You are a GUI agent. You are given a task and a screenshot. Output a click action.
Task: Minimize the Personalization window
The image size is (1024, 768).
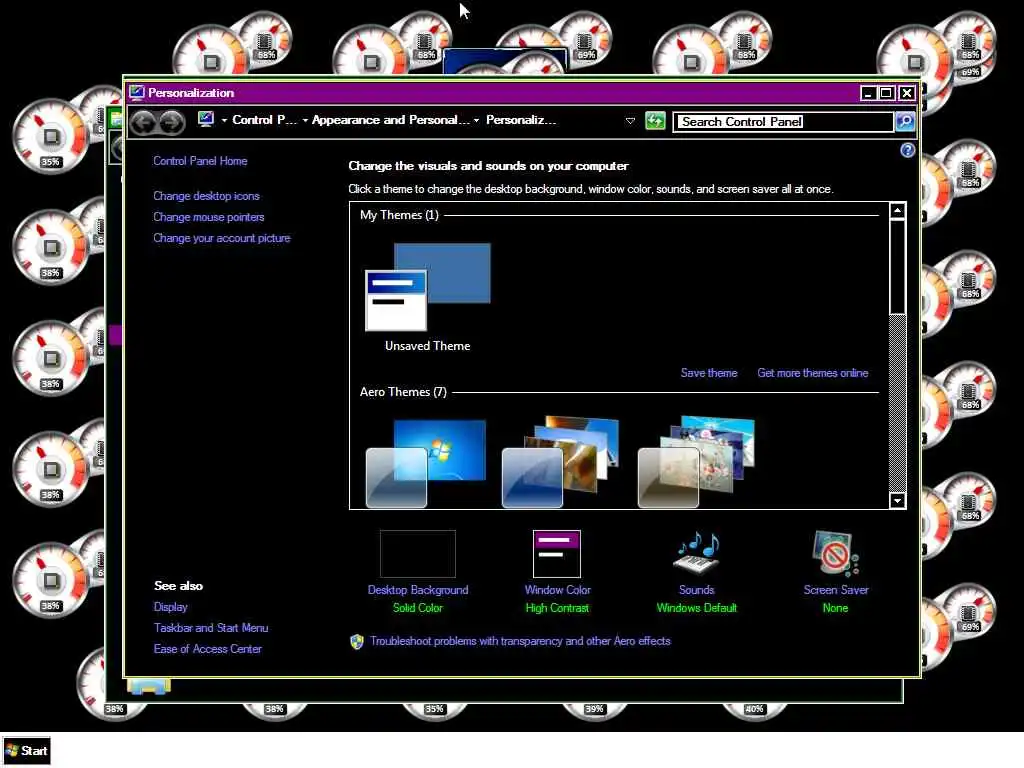(x=868, y=93)
